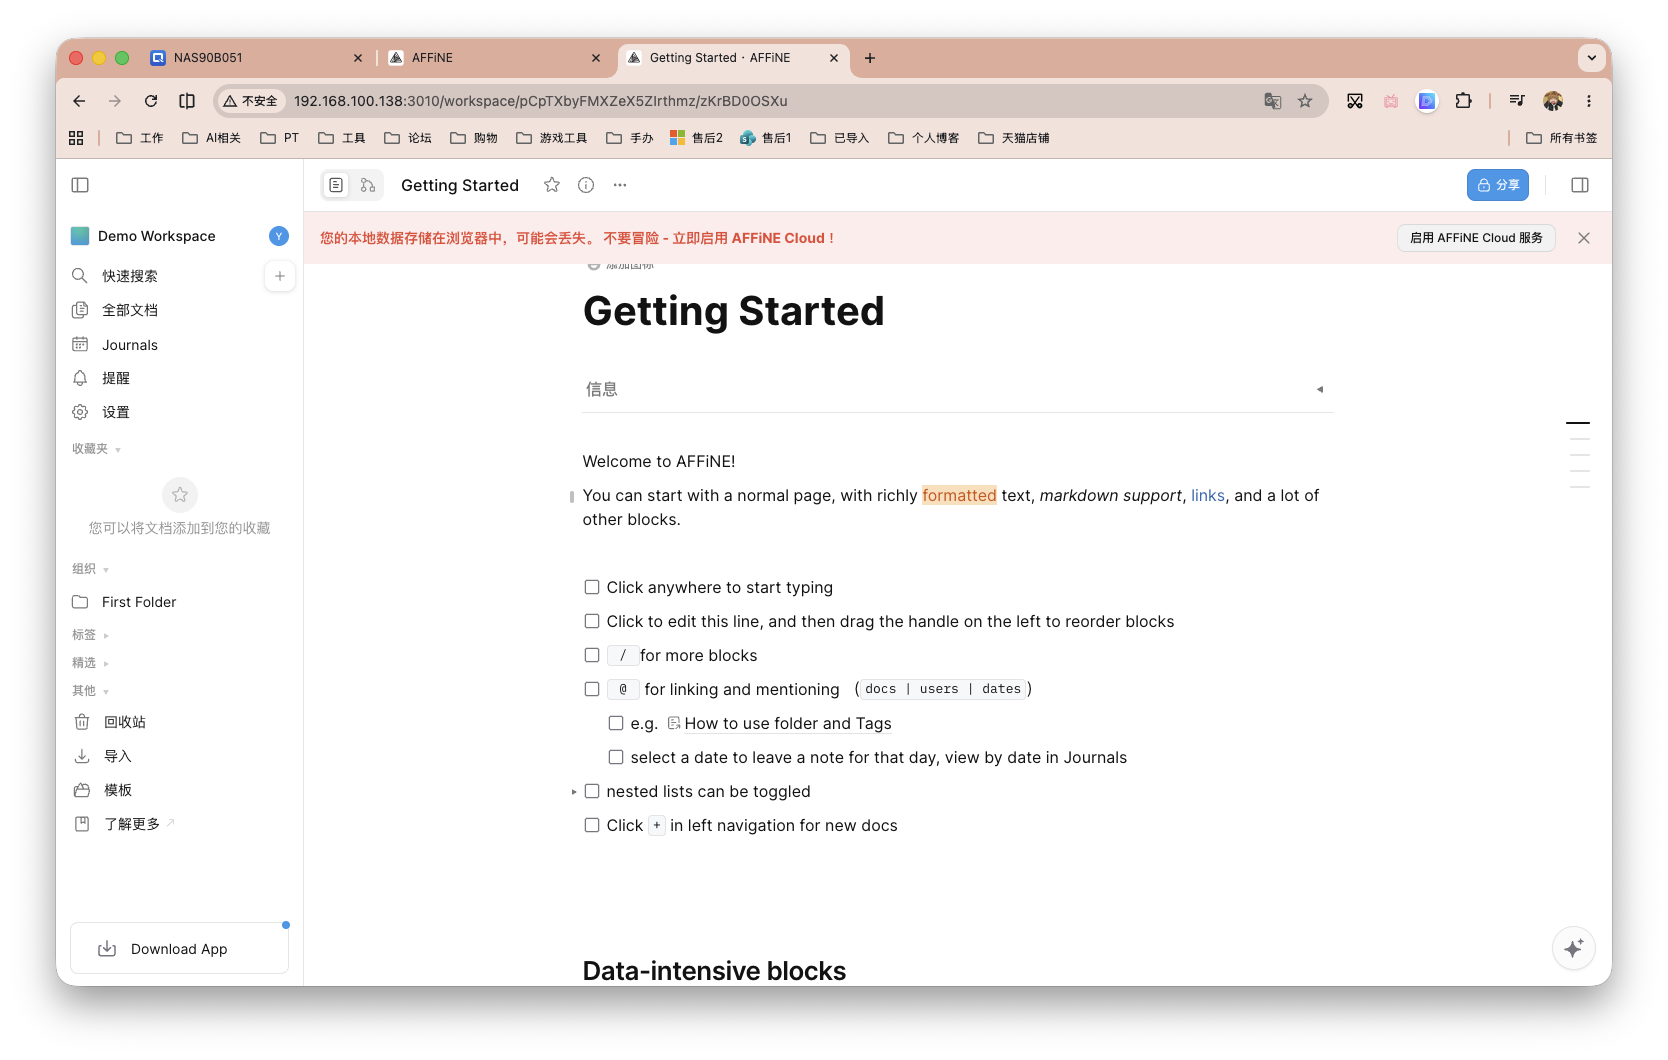Check the '@ for linking and mentioning' item
1668x1060 pixels.
[592, 690]
